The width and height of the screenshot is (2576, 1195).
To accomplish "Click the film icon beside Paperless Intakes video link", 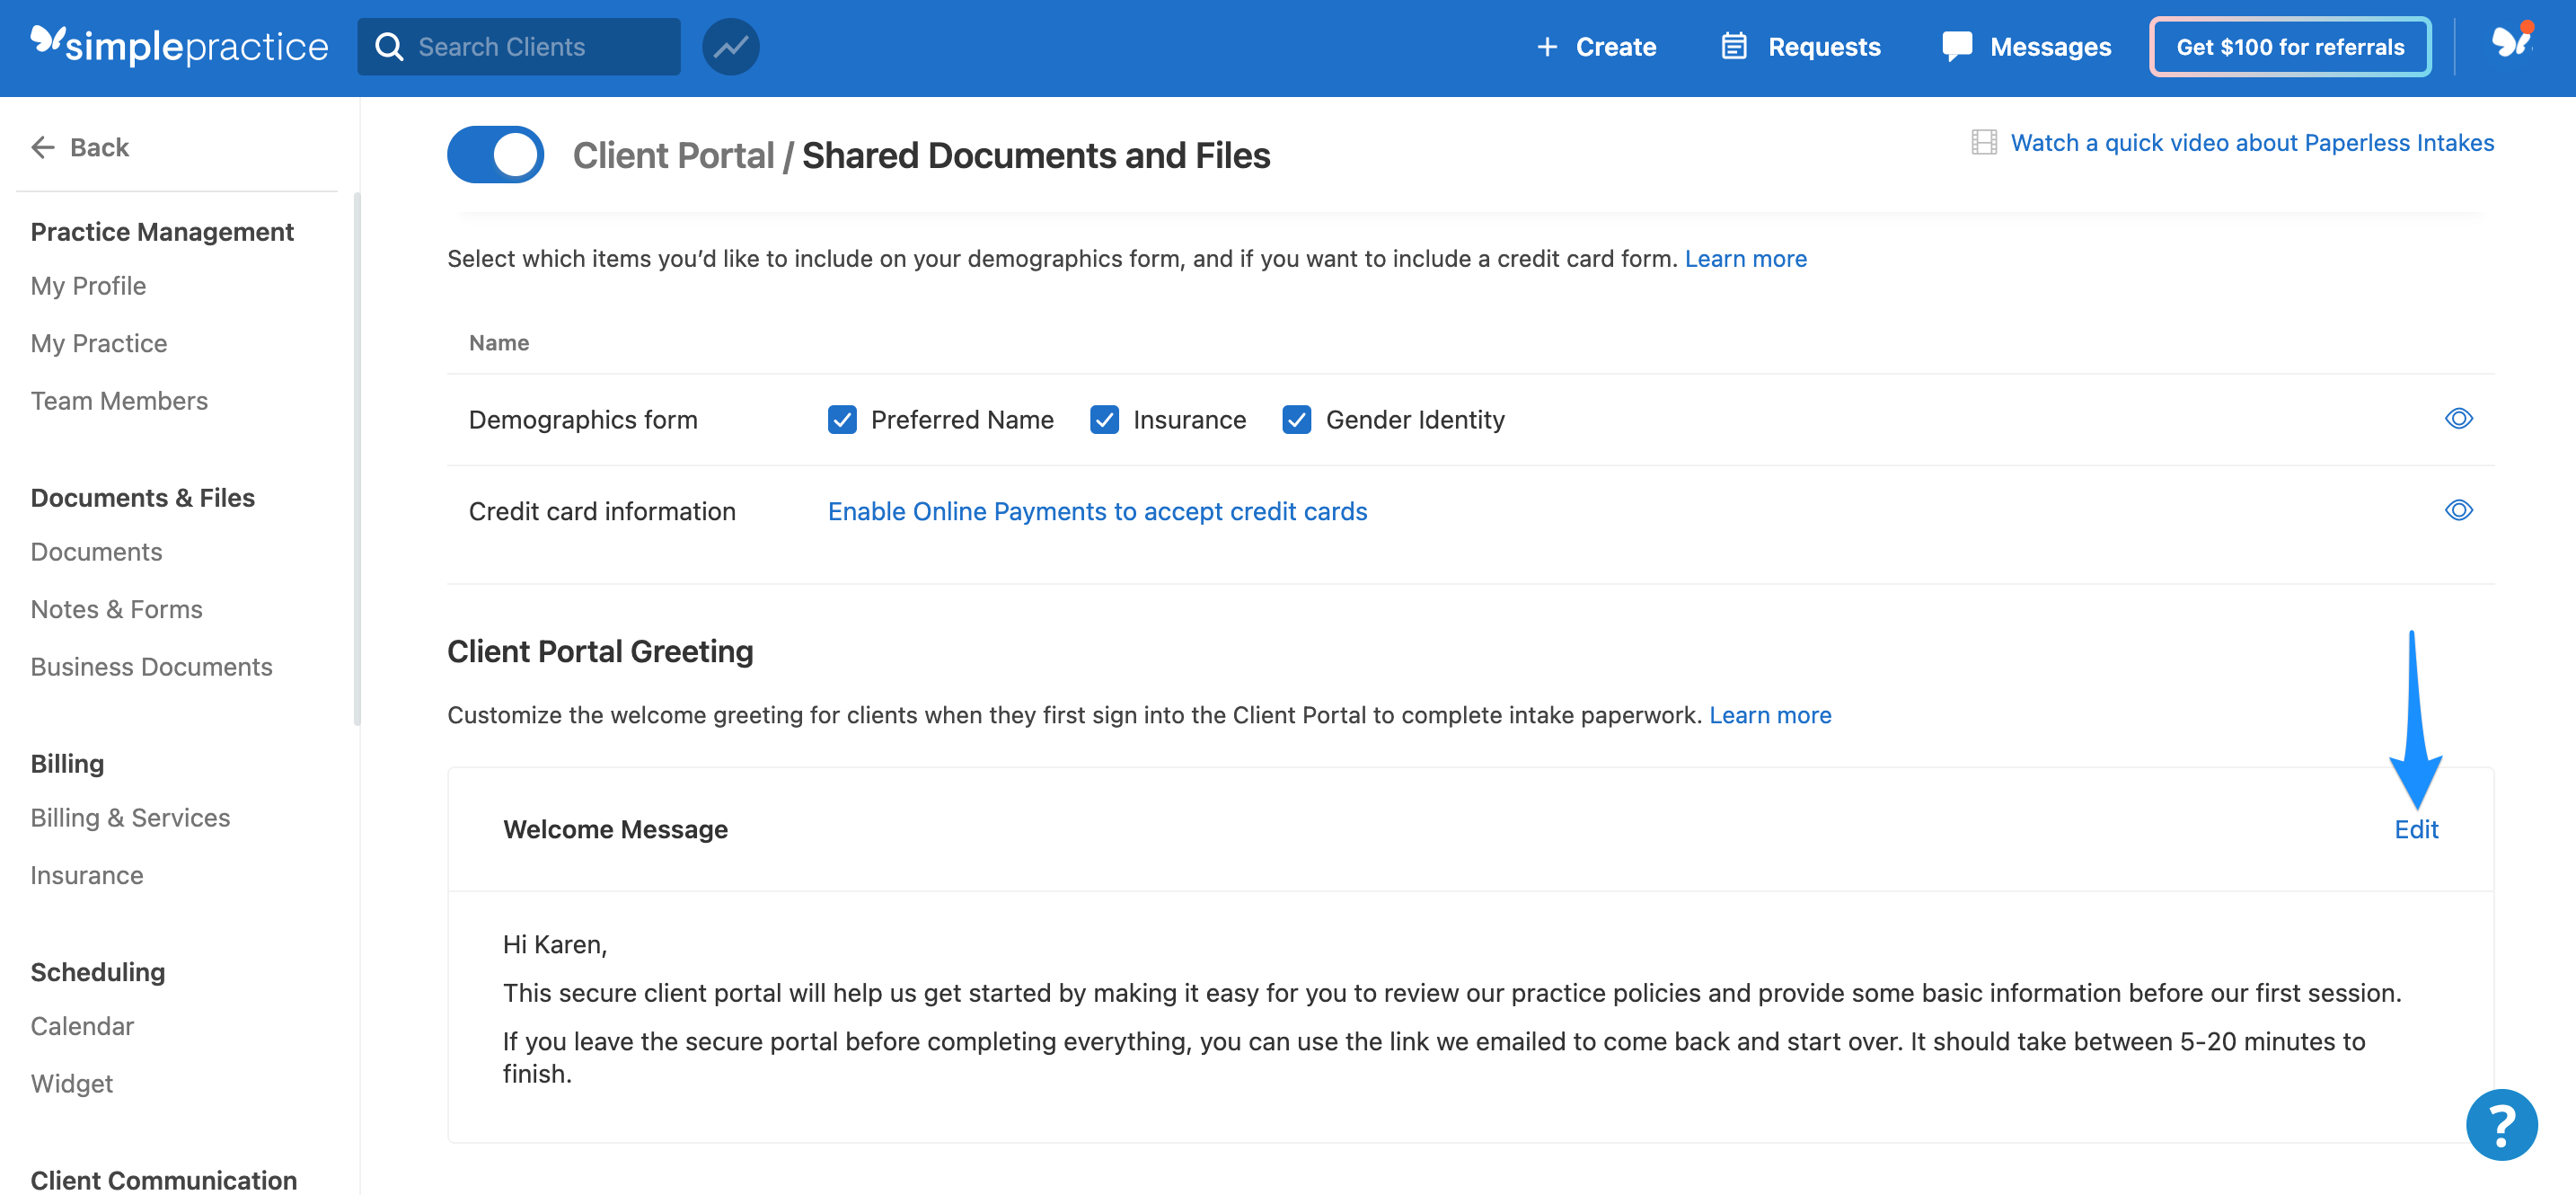I will click(1984, 142).
